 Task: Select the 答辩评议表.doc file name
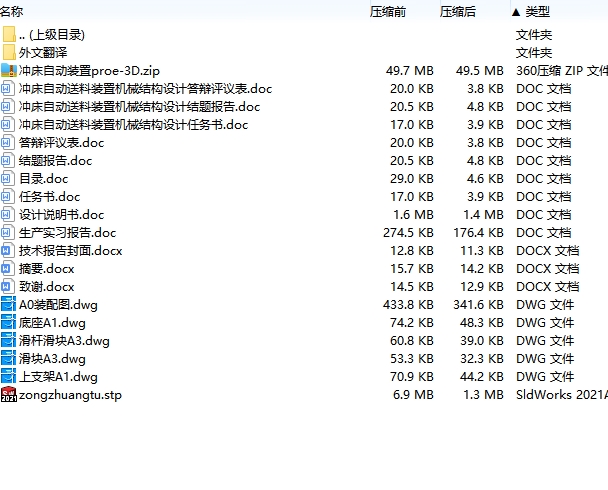(61, 143)
